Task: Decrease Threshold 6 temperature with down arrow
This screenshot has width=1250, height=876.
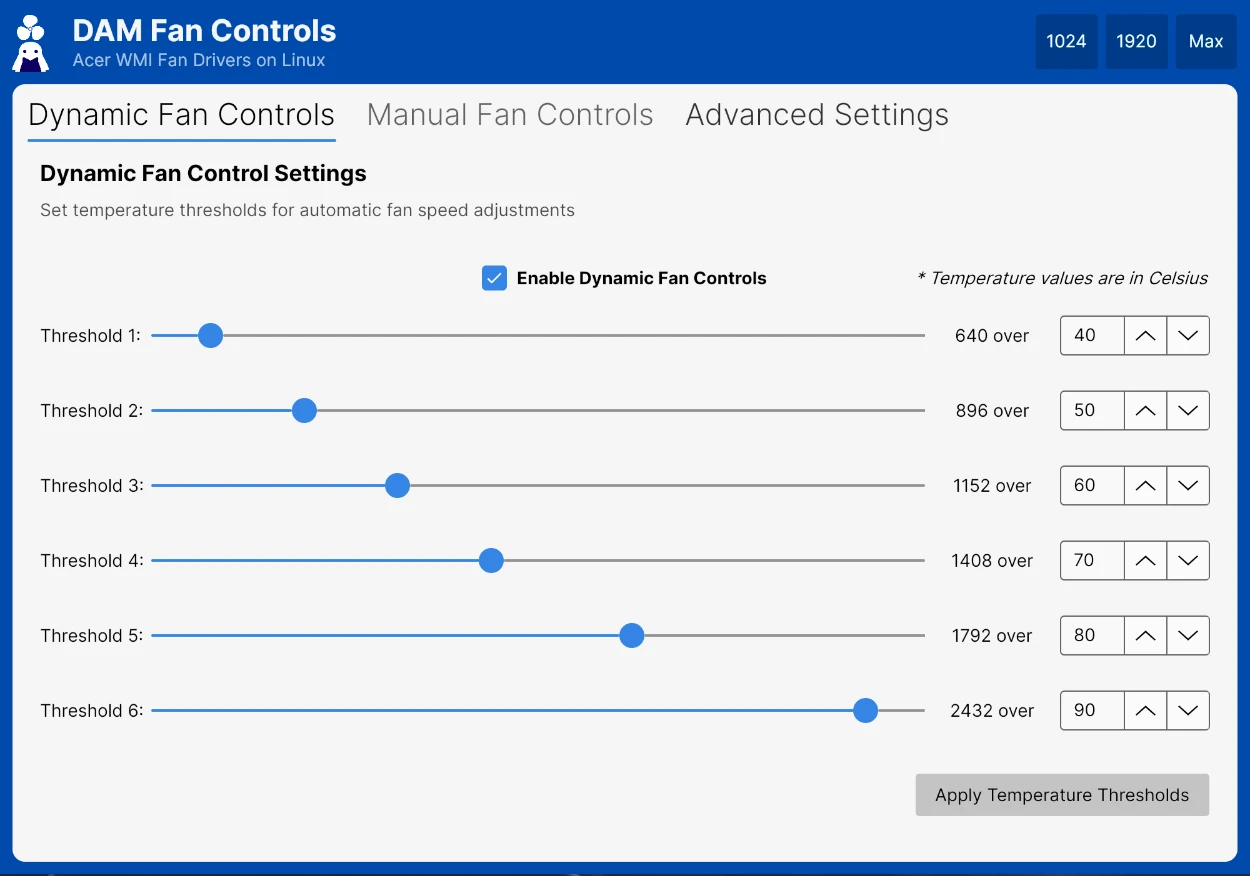Action: (1188, 711)
